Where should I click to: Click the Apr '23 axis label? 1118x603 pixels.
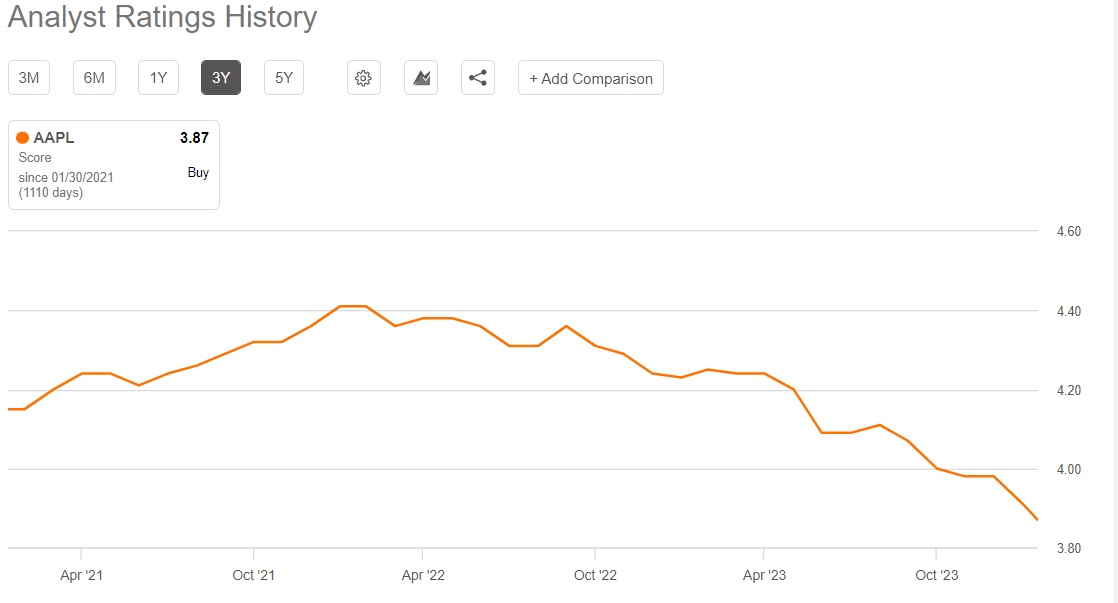click(763, 575)
